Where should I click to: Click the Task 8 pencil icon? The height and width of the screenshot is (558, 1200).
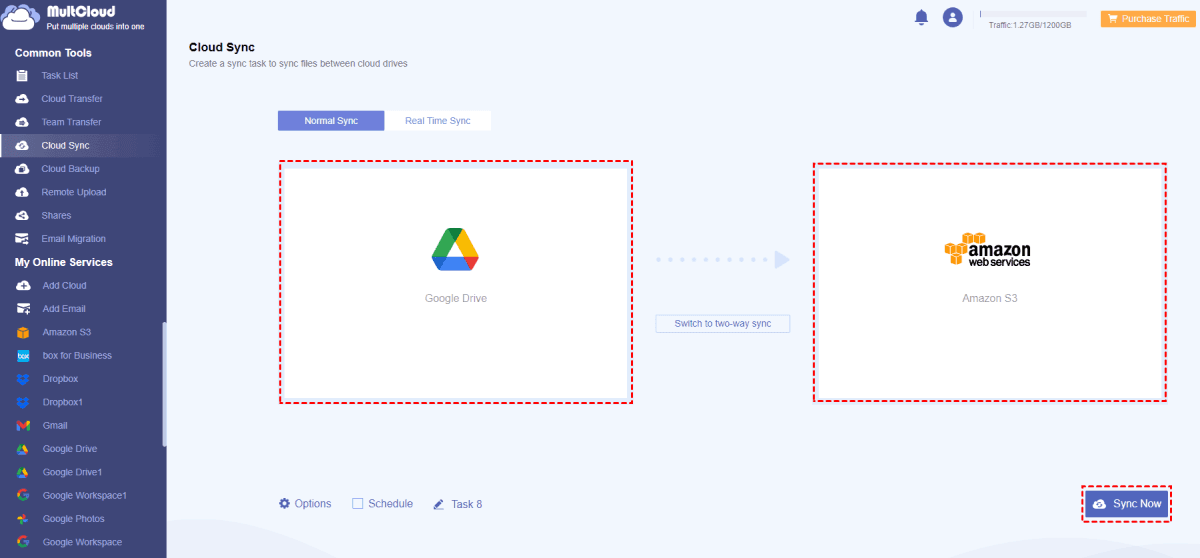(438, 504)
